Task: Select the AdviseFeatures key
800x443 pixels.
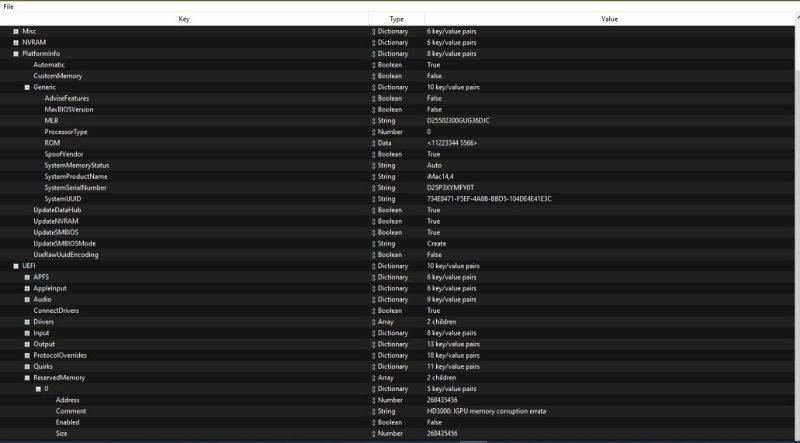Action: coord(67,99)
